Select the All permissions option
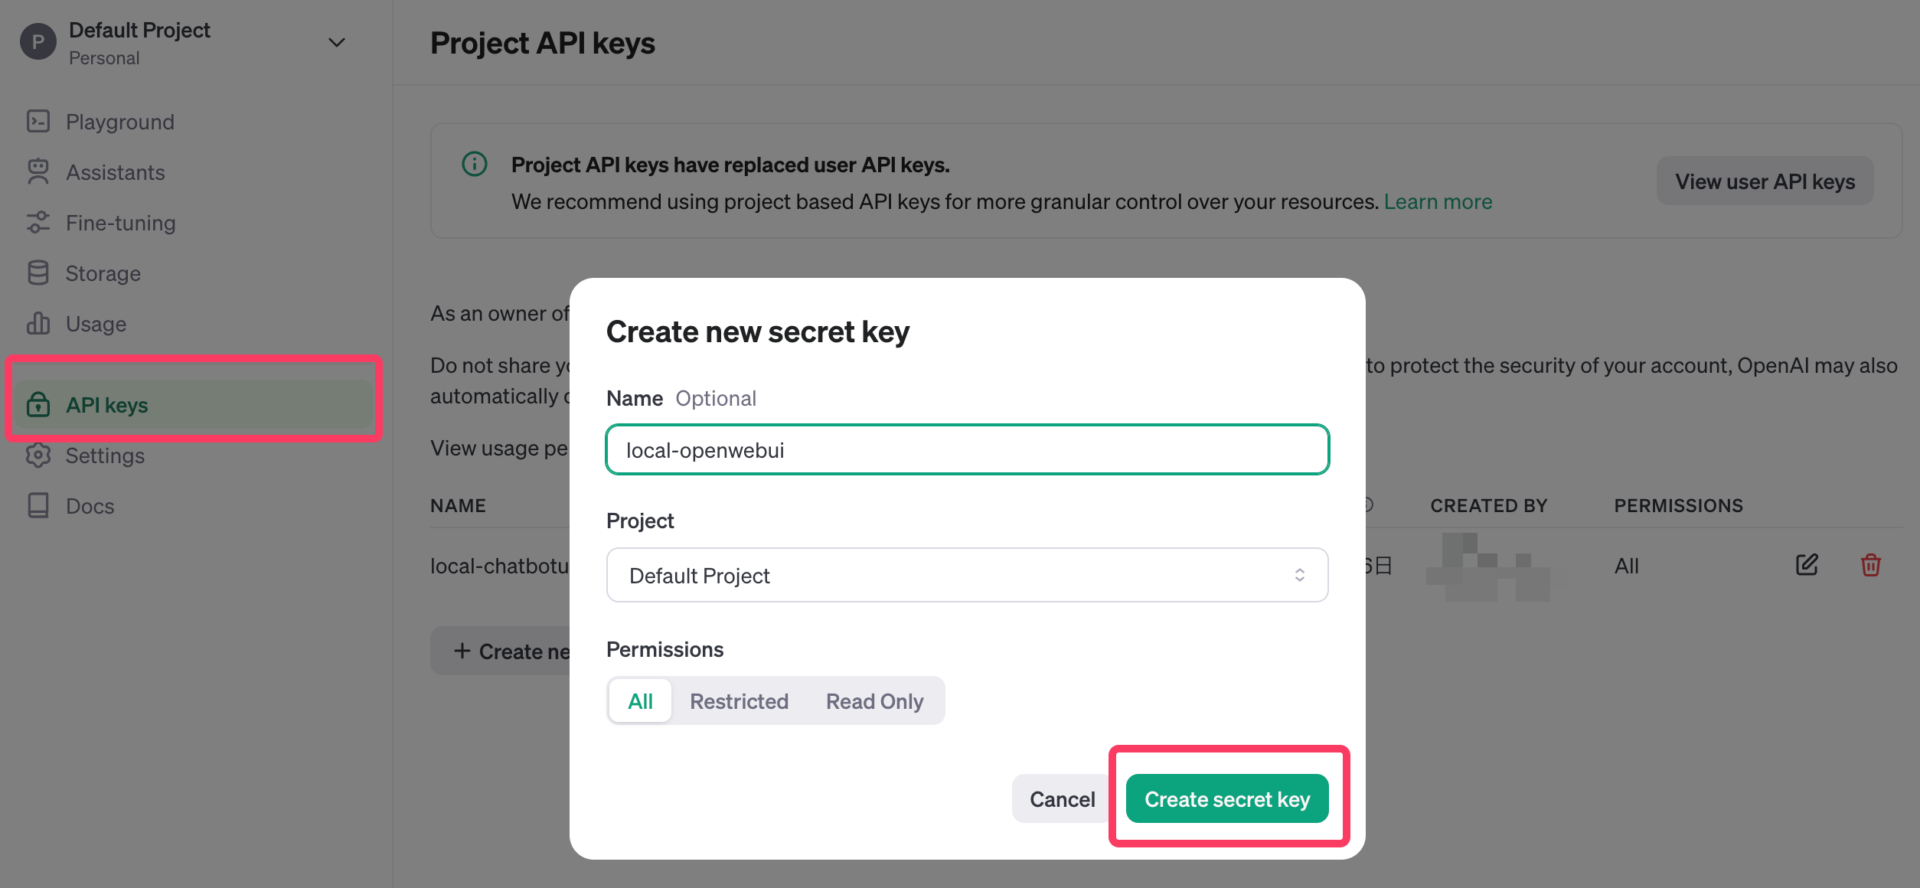Screen dimensions: 1920x888 tap(640, 701)
